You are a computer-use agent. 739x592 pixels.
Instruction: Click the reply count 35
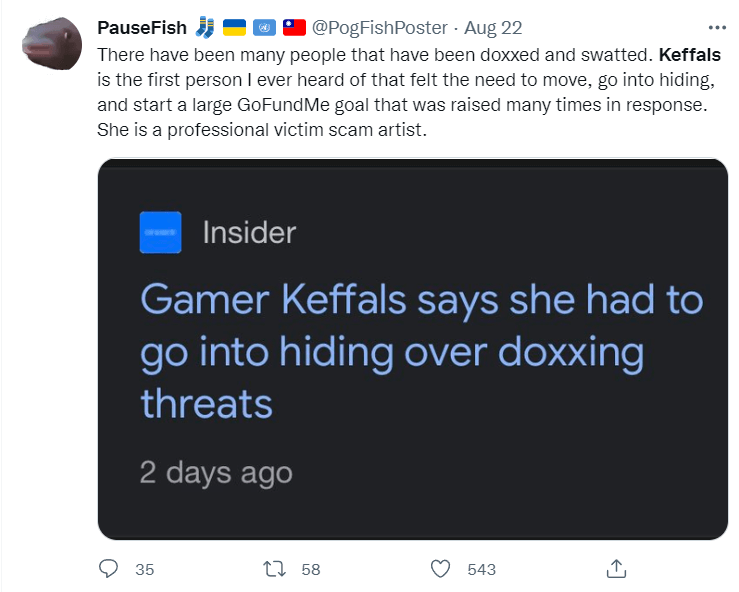coord(145,569)
